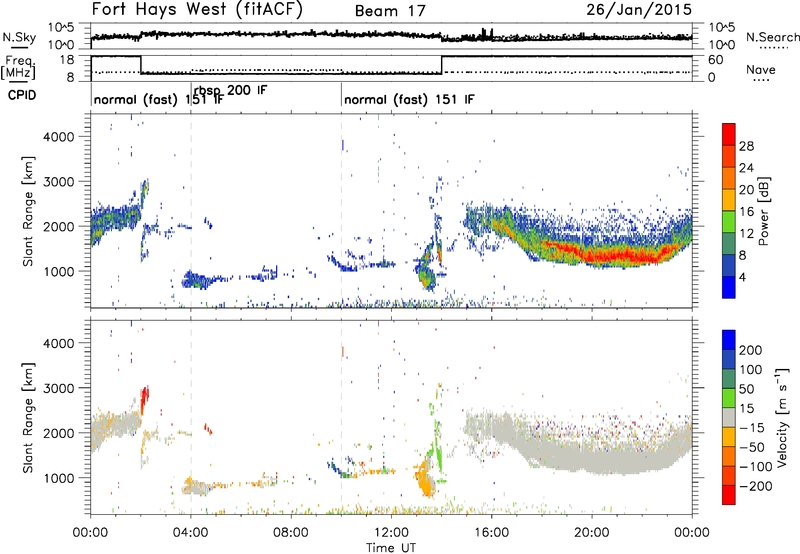Click the 'Velocity [m s-1]' colorbar label

coord(782,417)
